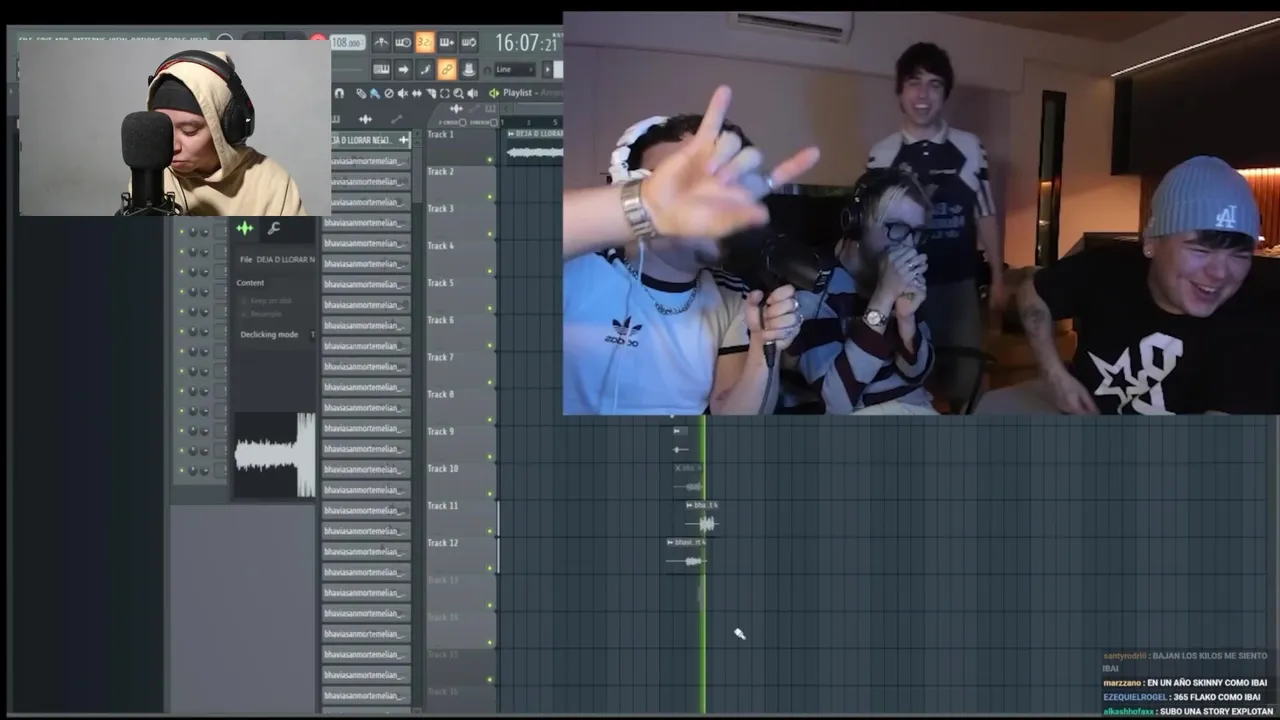The width and height of the screenshot is (1280, 720).
Task: Click the Track 5 label
Action: (x=441, y=283)
